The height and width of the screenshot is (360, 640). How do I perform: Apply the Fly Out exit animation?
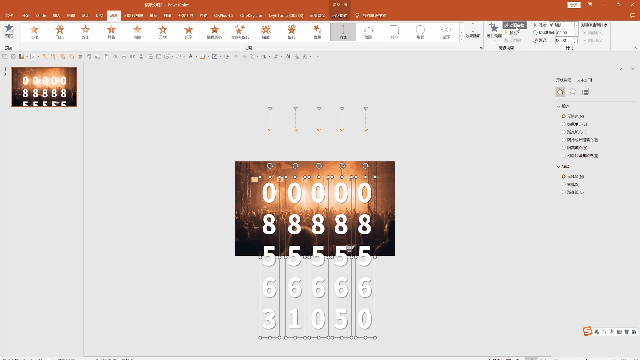tap(60, 32)
